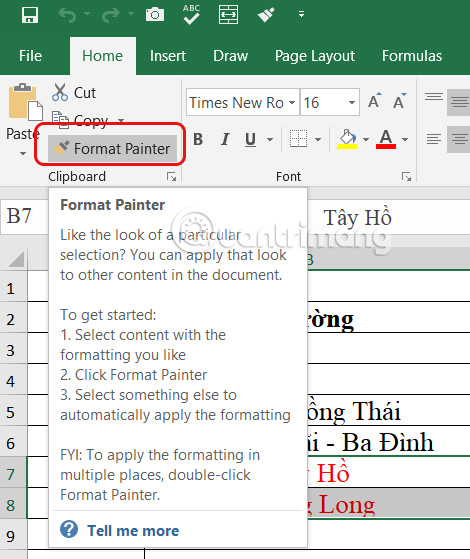Click Top Align icon
The width and height of the screenshot is (470, 559).
434,97
